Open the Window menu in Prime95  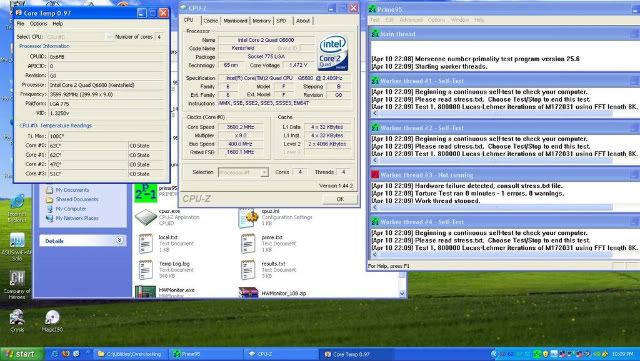click(x=460, y=20)
